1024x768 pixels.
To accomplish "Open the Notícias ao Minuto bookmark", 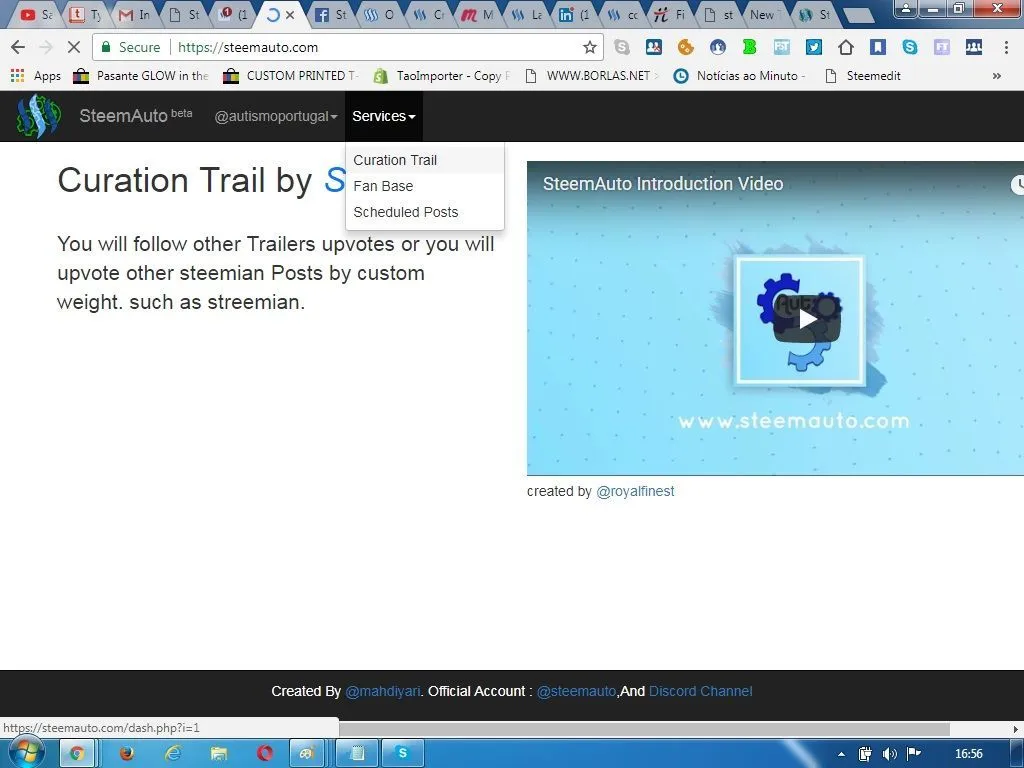I will coord(740,76).
